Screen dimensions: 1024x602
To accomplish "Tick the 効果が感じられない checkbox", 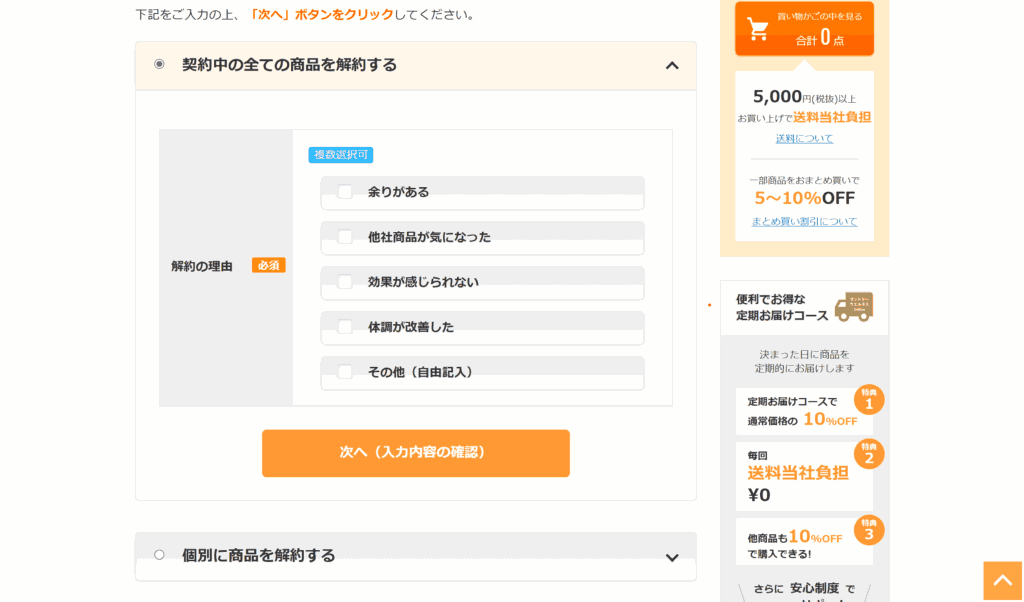I will pos(345,282).
